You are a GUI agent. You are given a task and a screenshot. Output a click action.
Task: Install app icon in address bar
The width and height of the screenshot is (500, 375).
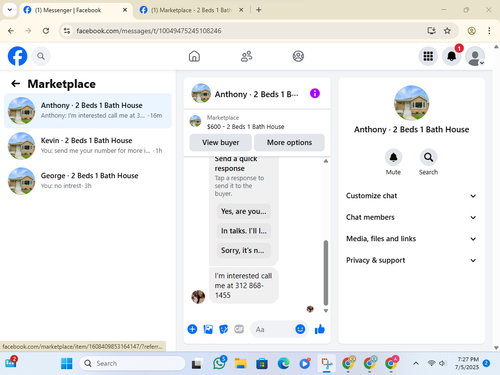point(431,31)
